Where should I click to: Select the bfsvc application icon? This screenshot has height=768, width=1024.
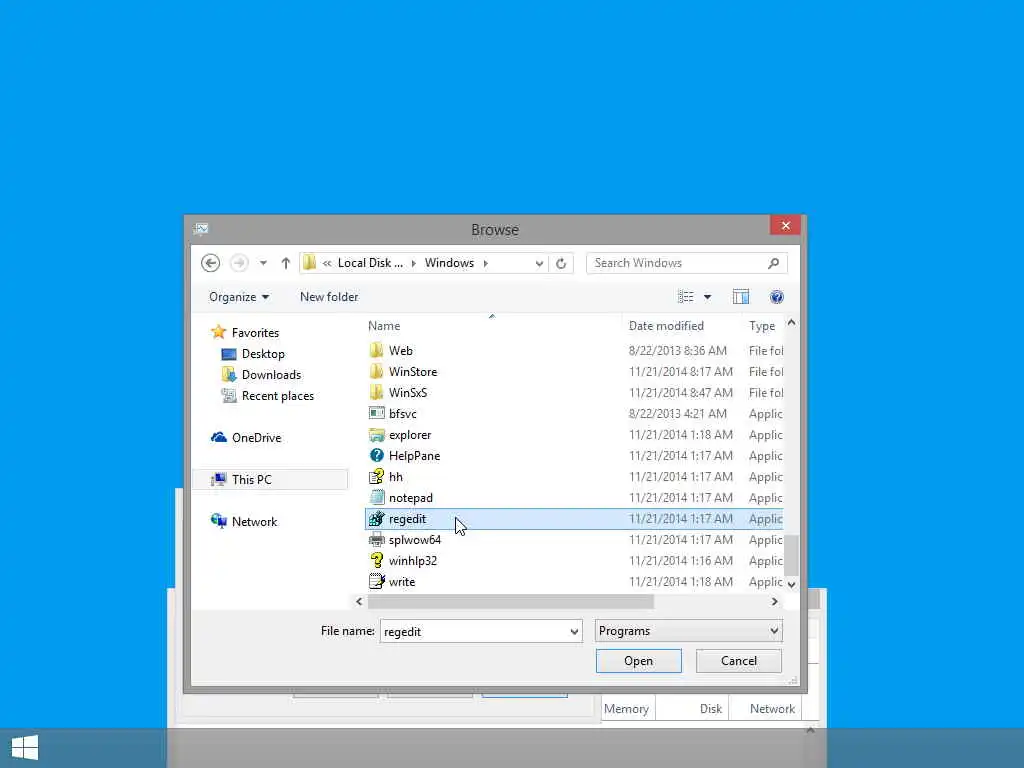[376, 413]
